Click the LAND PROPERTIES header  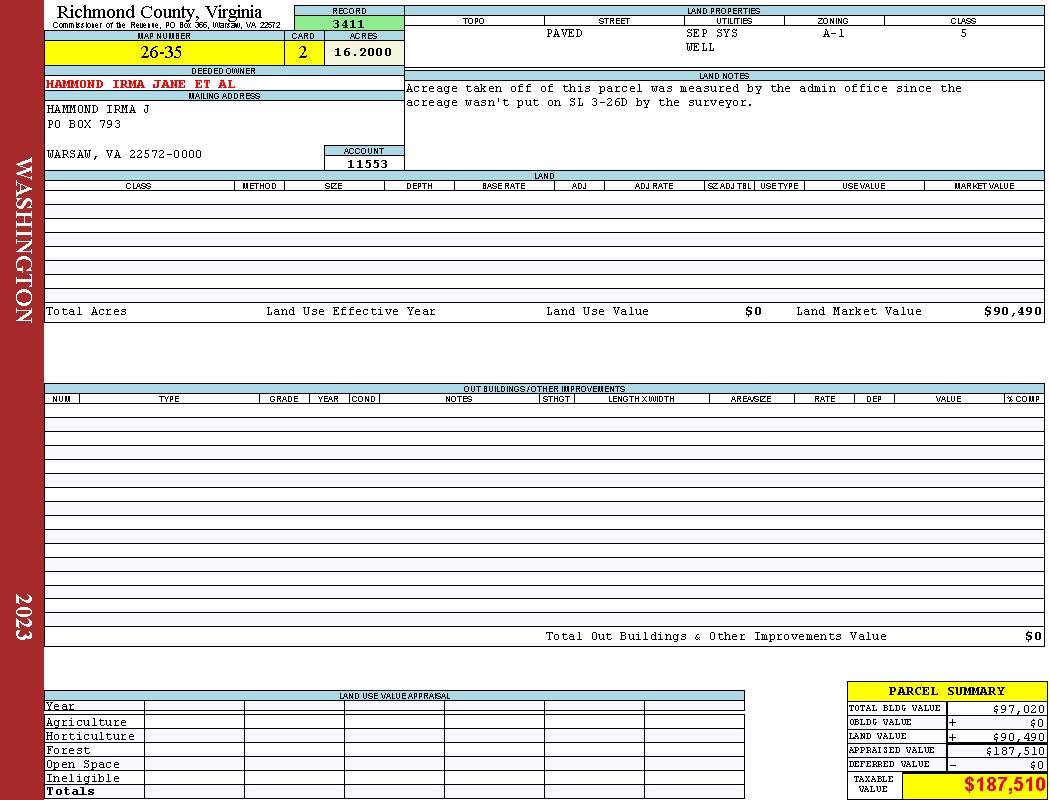pos(723,11)
